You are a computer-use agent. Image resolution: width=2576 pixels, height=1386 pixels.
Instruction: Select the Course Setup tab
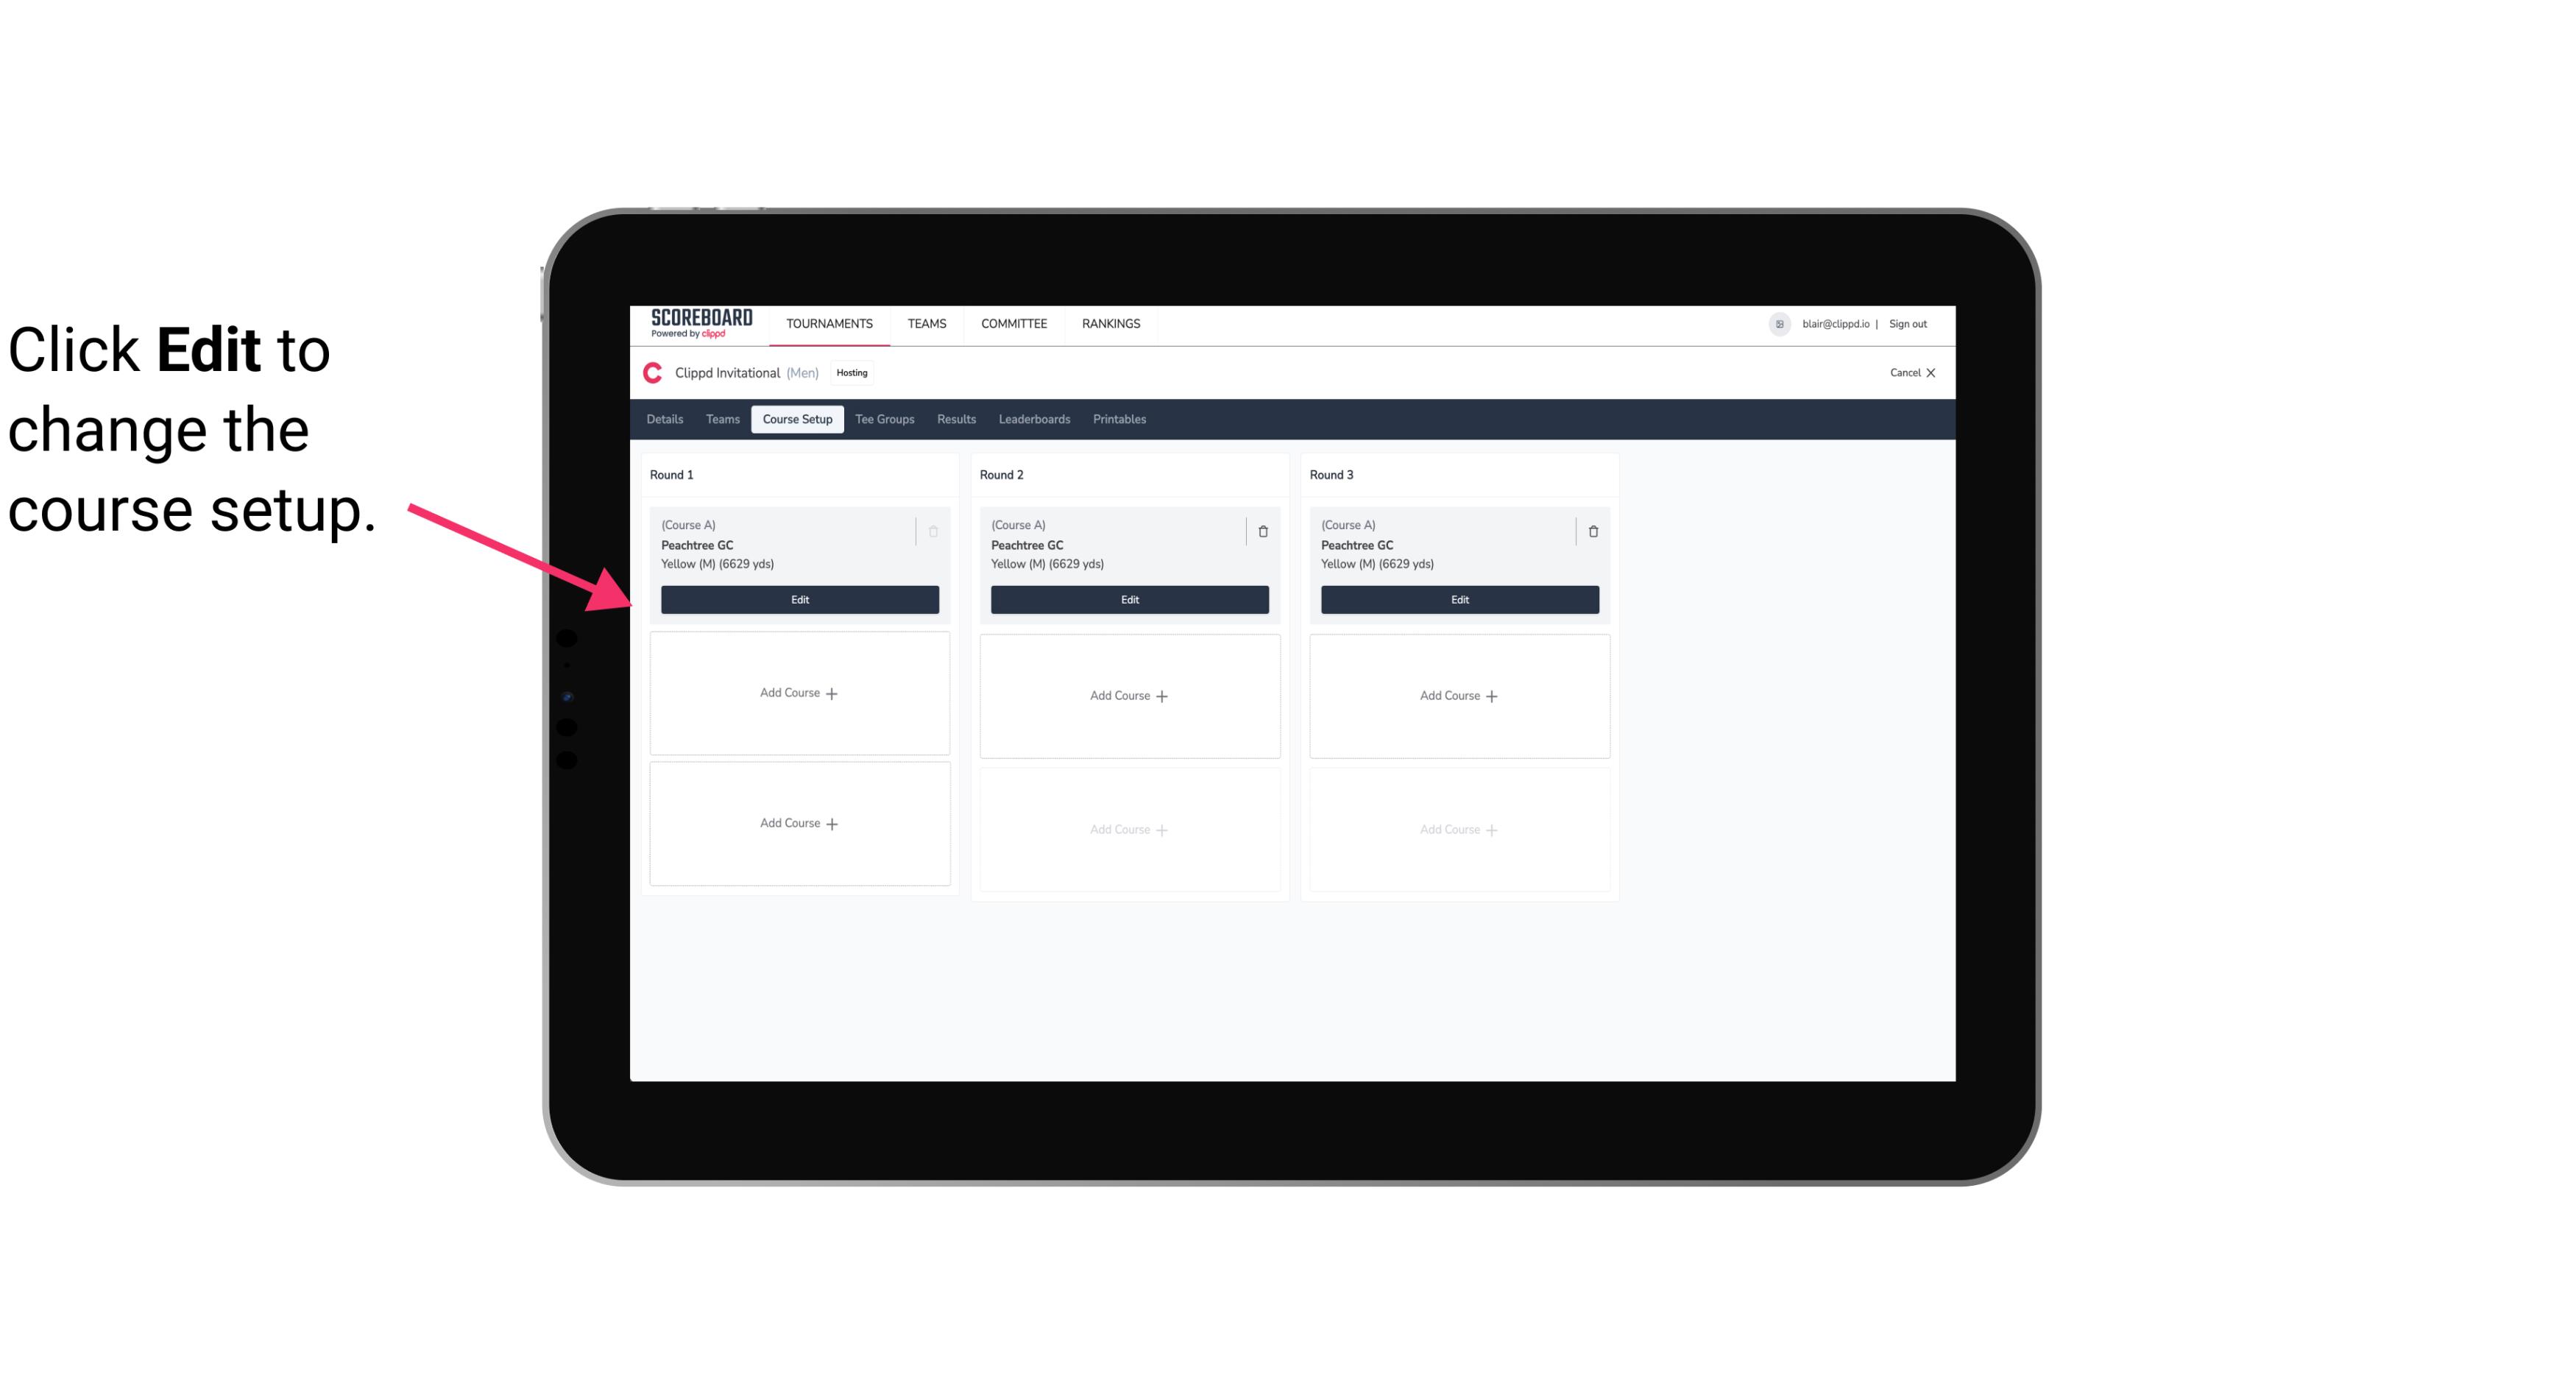pos(795,418)
